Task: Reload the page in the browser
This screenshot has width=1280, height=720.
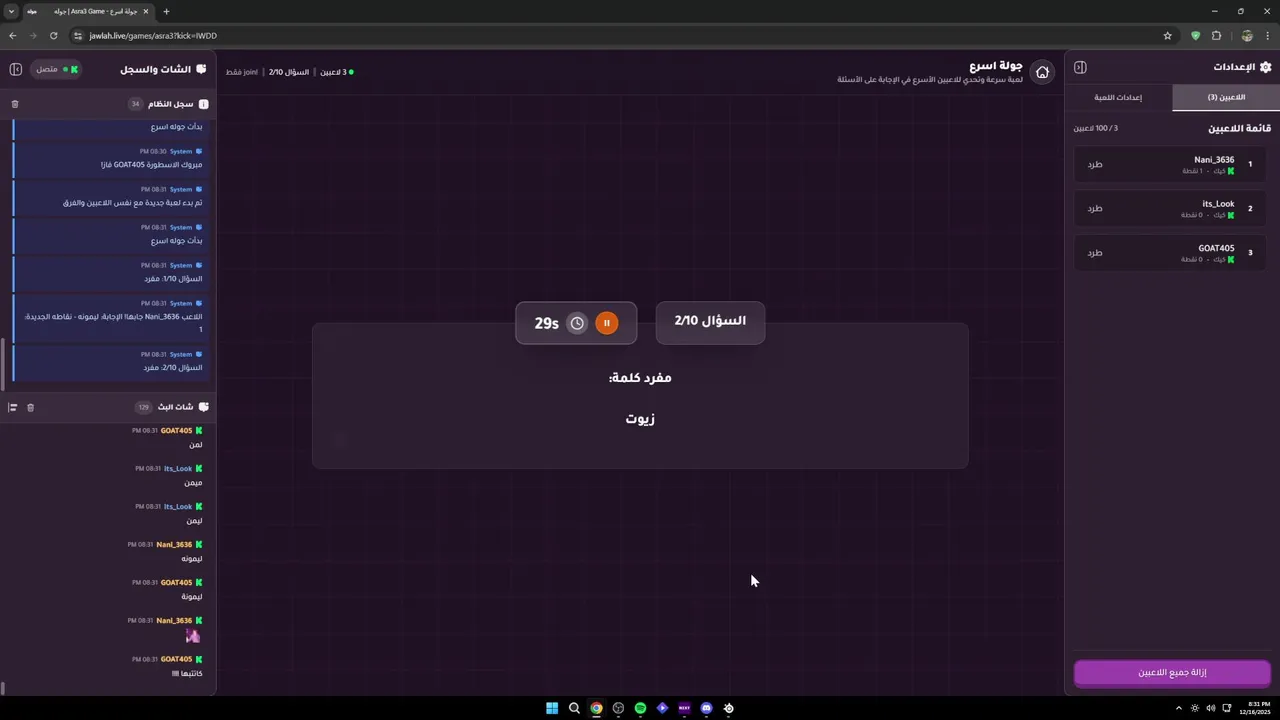Action: pos(53,35)
